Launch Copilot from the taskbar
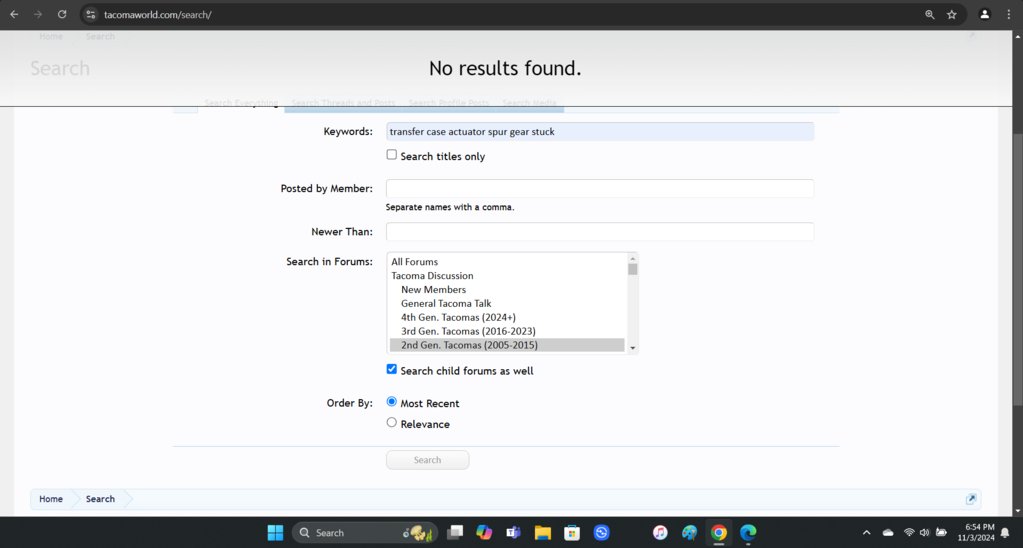Image resolution: width=1023 pixels, height=548 pixels. point(484,532)
